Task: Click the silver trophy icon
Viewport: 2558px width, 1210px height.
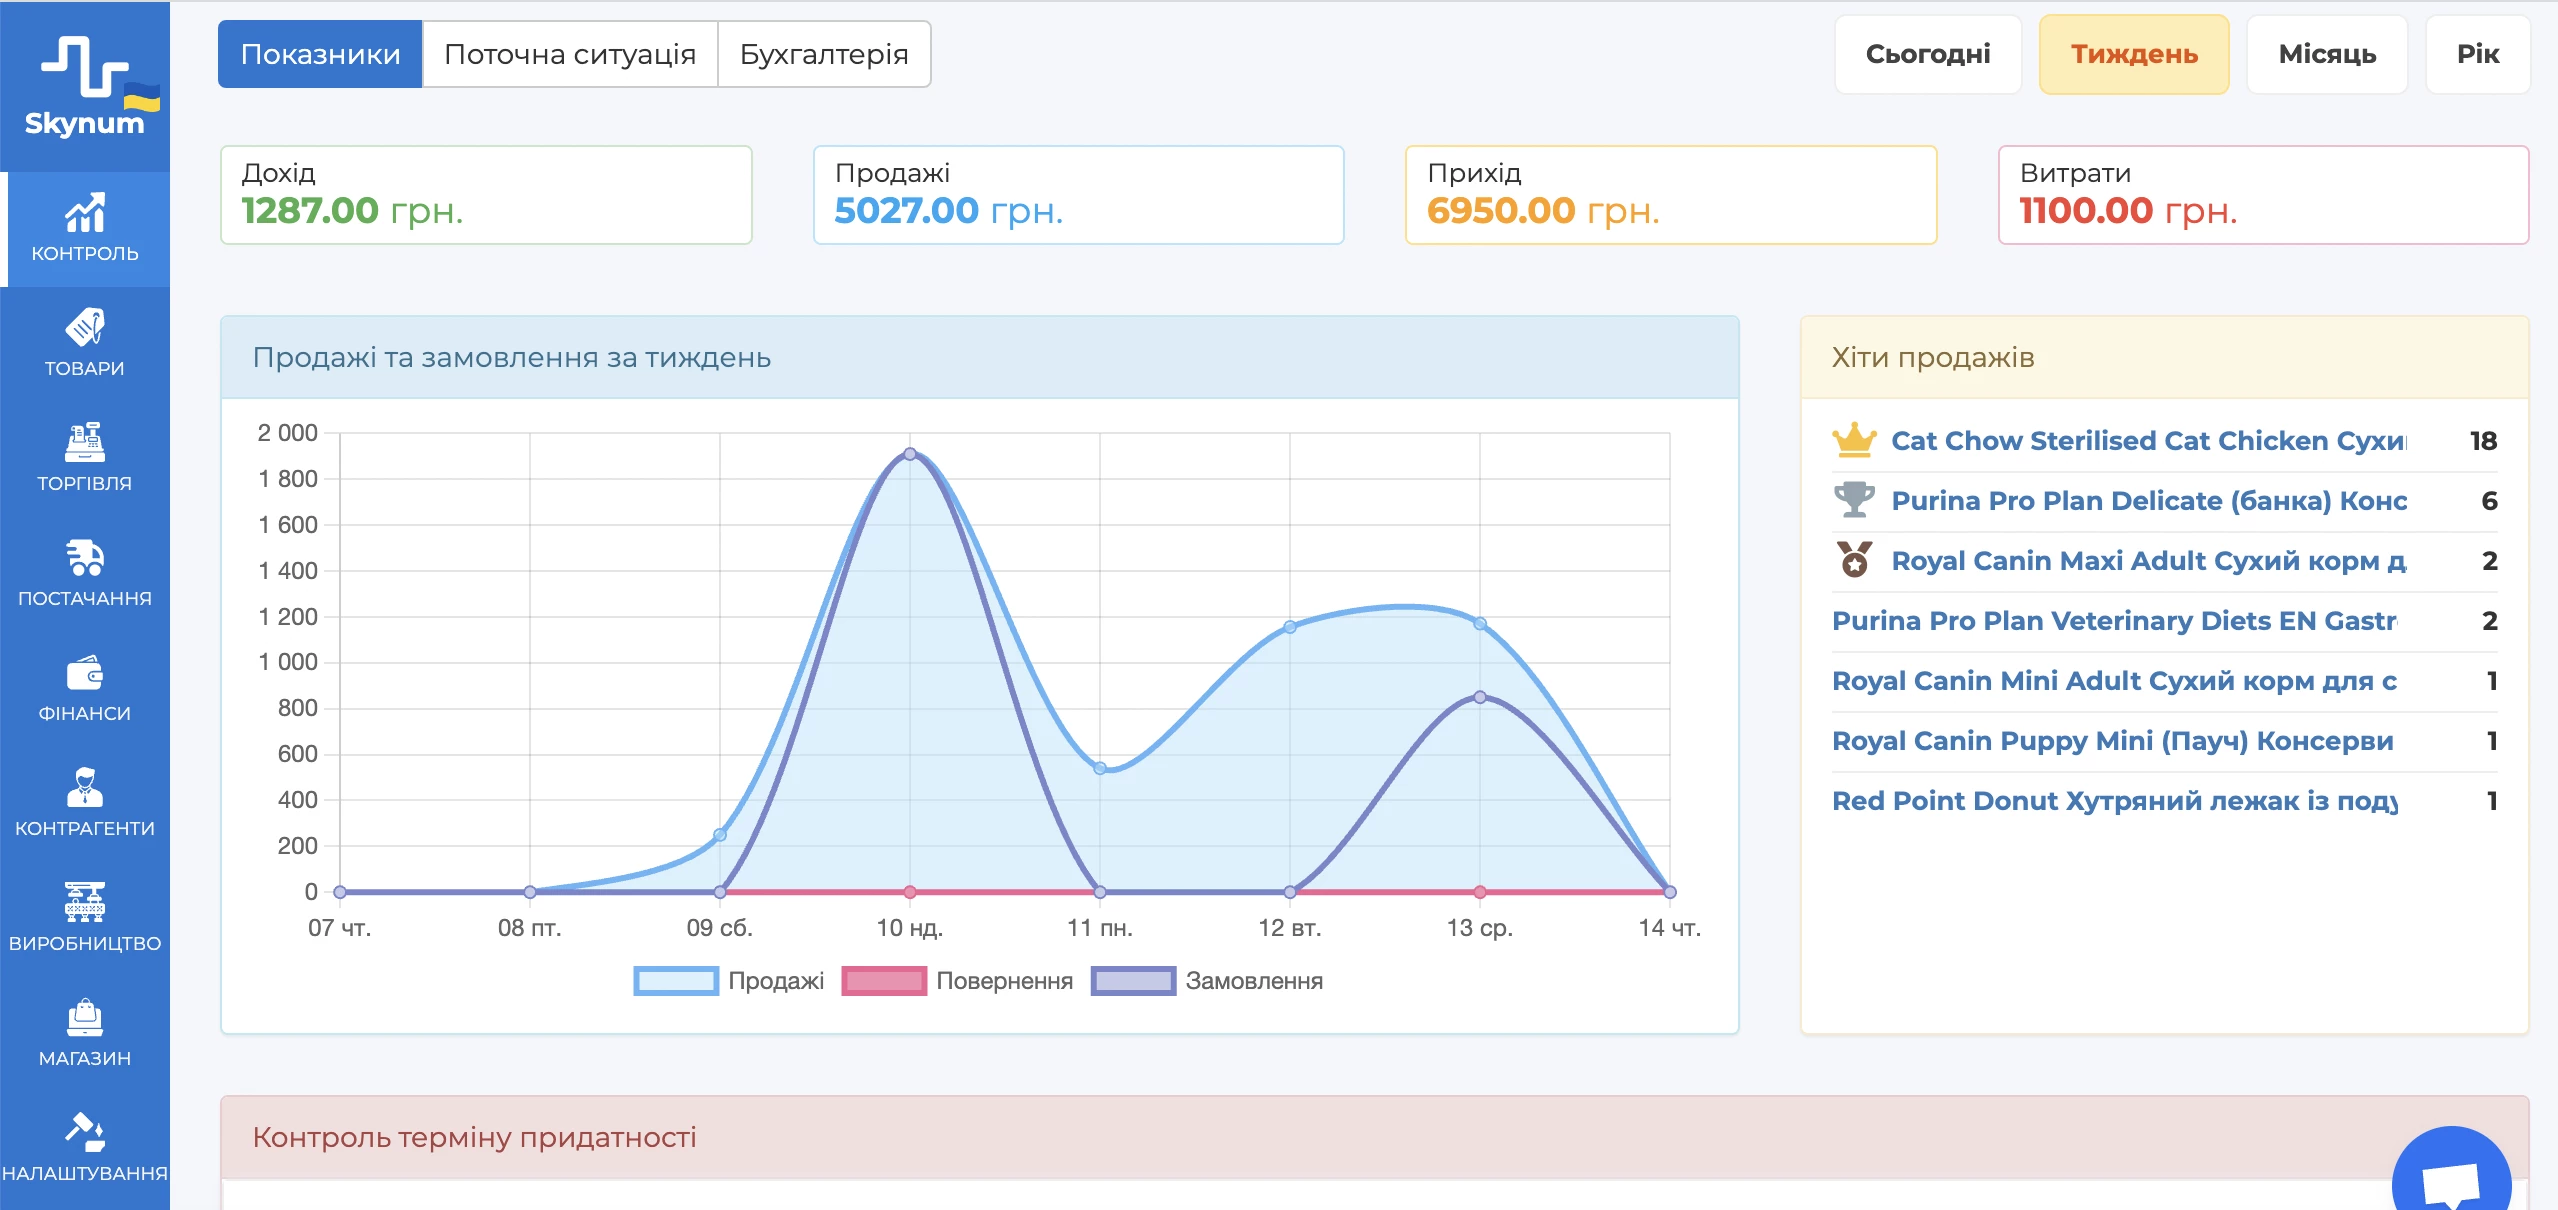Action: click(1854, 499)
